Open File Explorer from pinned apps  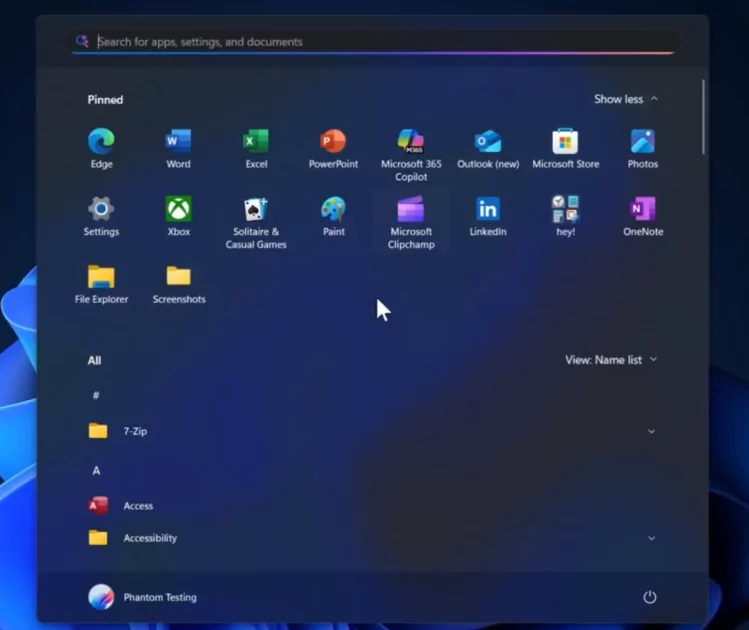[x=101, y=284]
